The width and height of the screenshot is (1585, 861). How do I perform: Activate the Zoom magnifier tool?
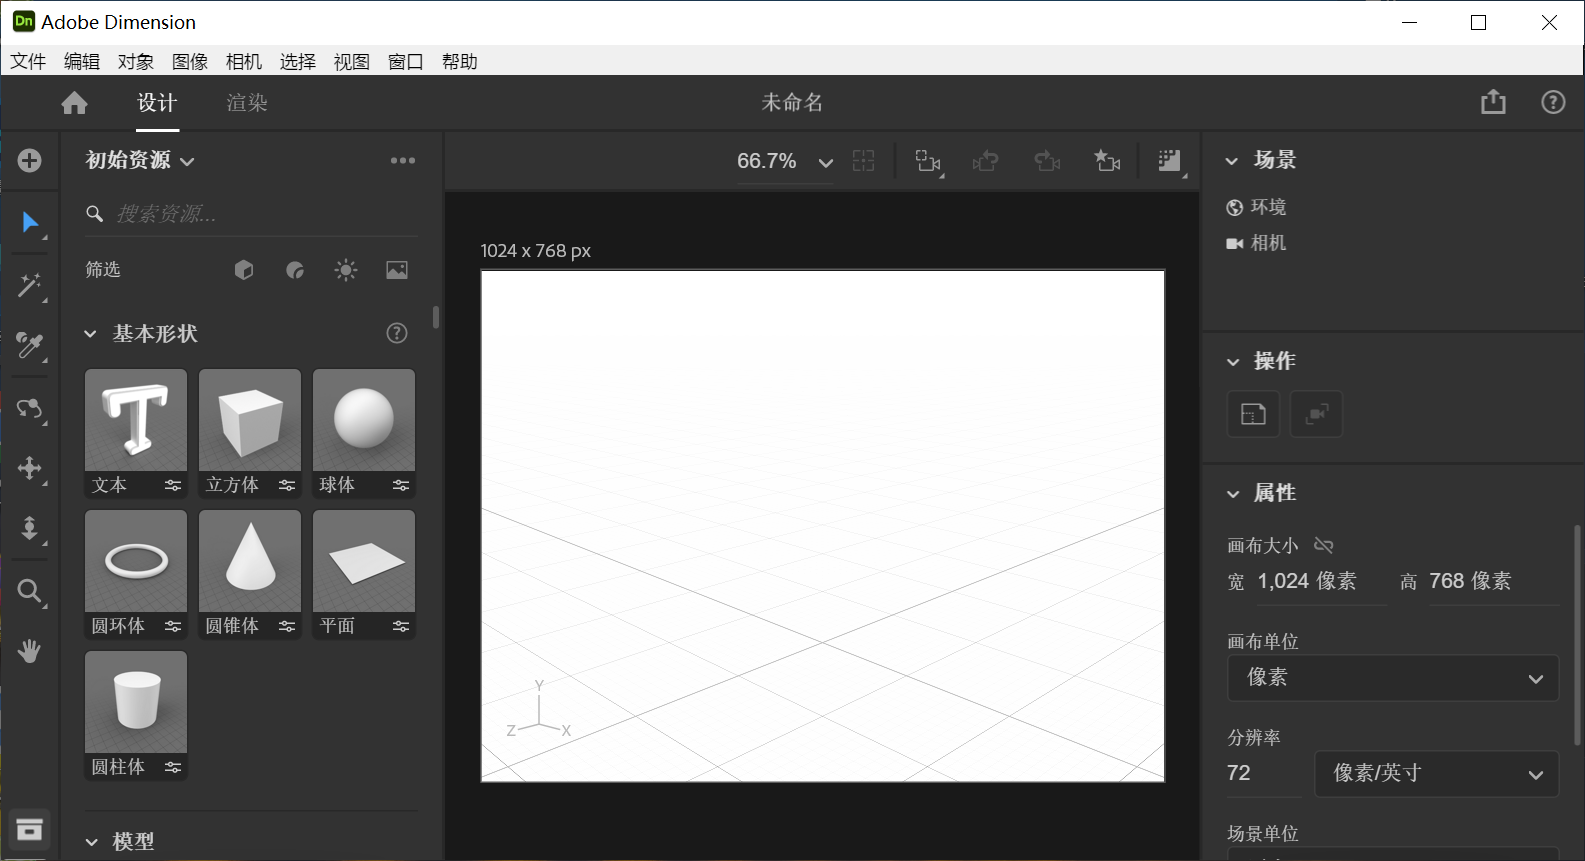click(x=30, y=591)
